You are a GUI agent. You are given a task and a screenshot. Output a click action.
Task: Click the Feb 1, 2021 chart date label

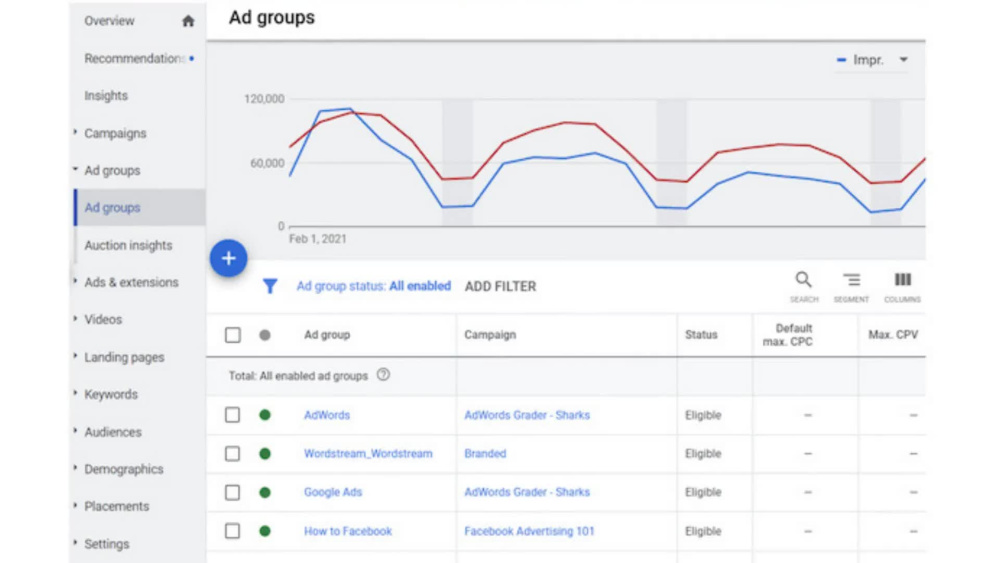[x=318, y=239]
